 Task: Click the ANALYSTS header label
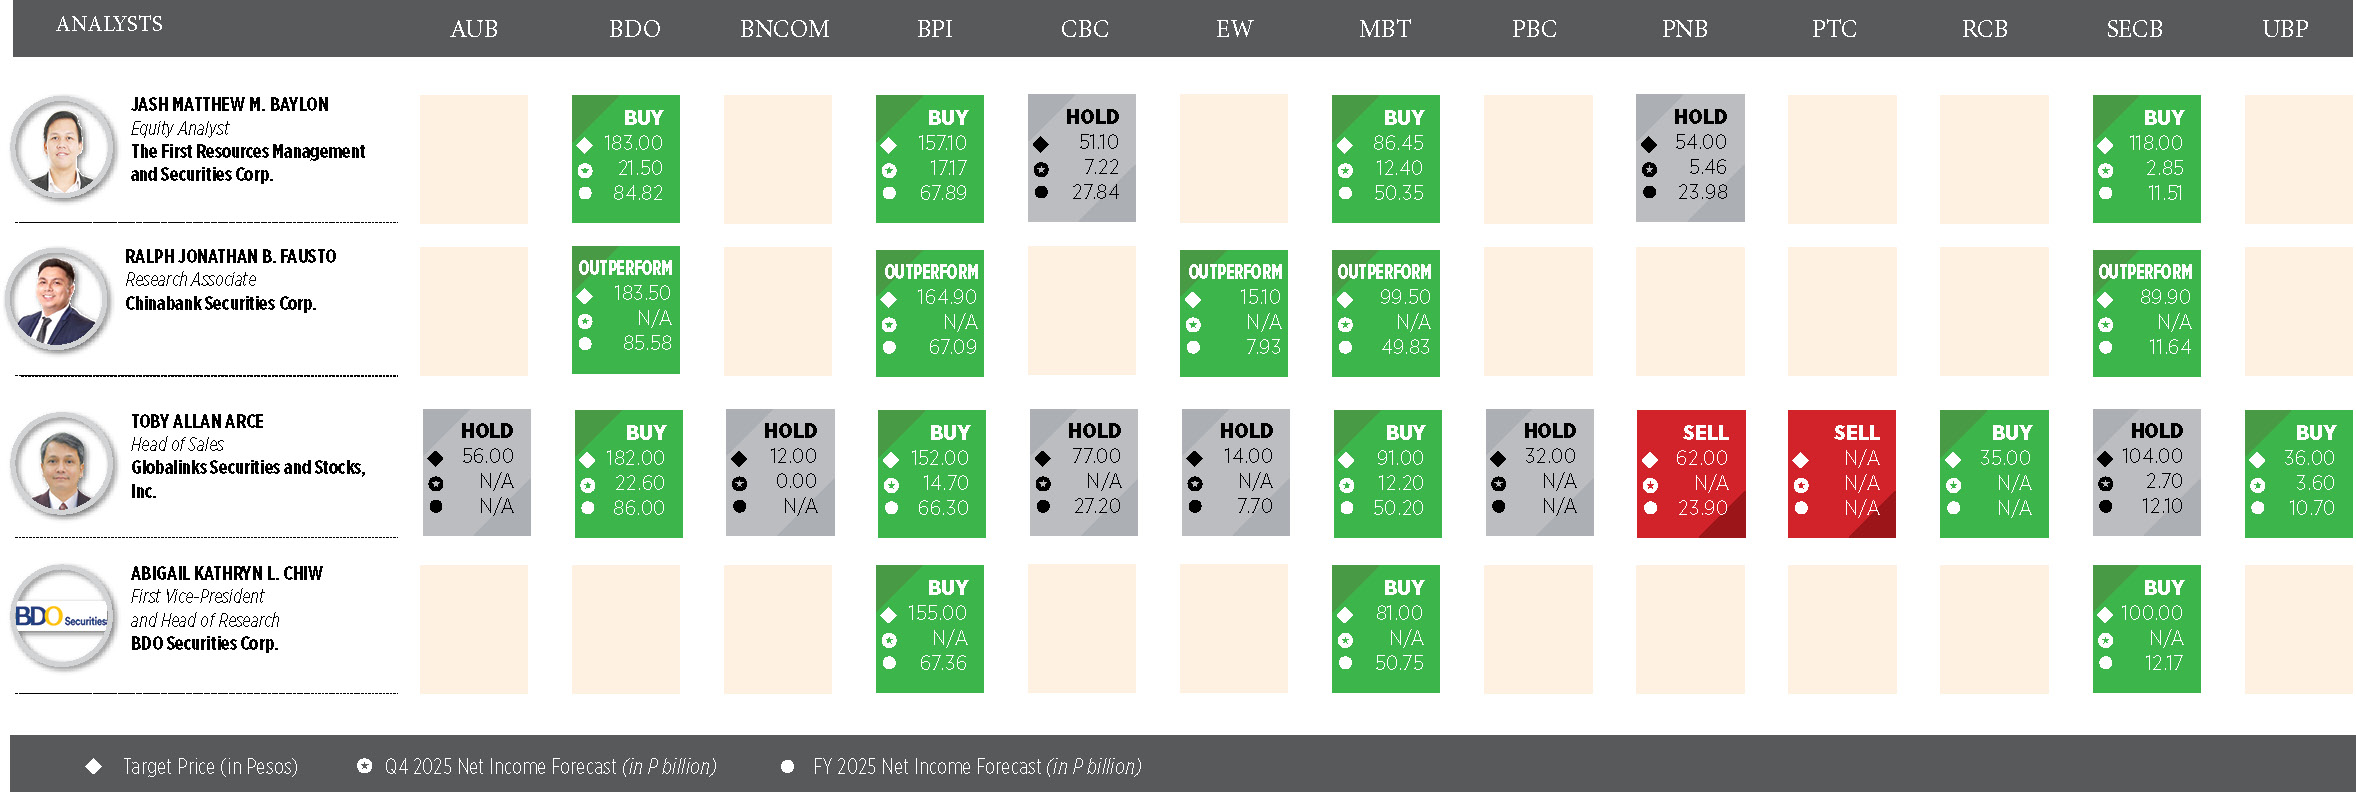point(109,24)
